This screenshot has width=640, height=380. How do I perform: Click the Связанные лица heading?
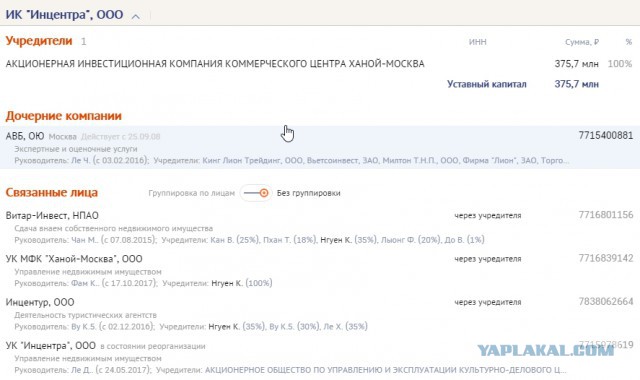point(51,193)
